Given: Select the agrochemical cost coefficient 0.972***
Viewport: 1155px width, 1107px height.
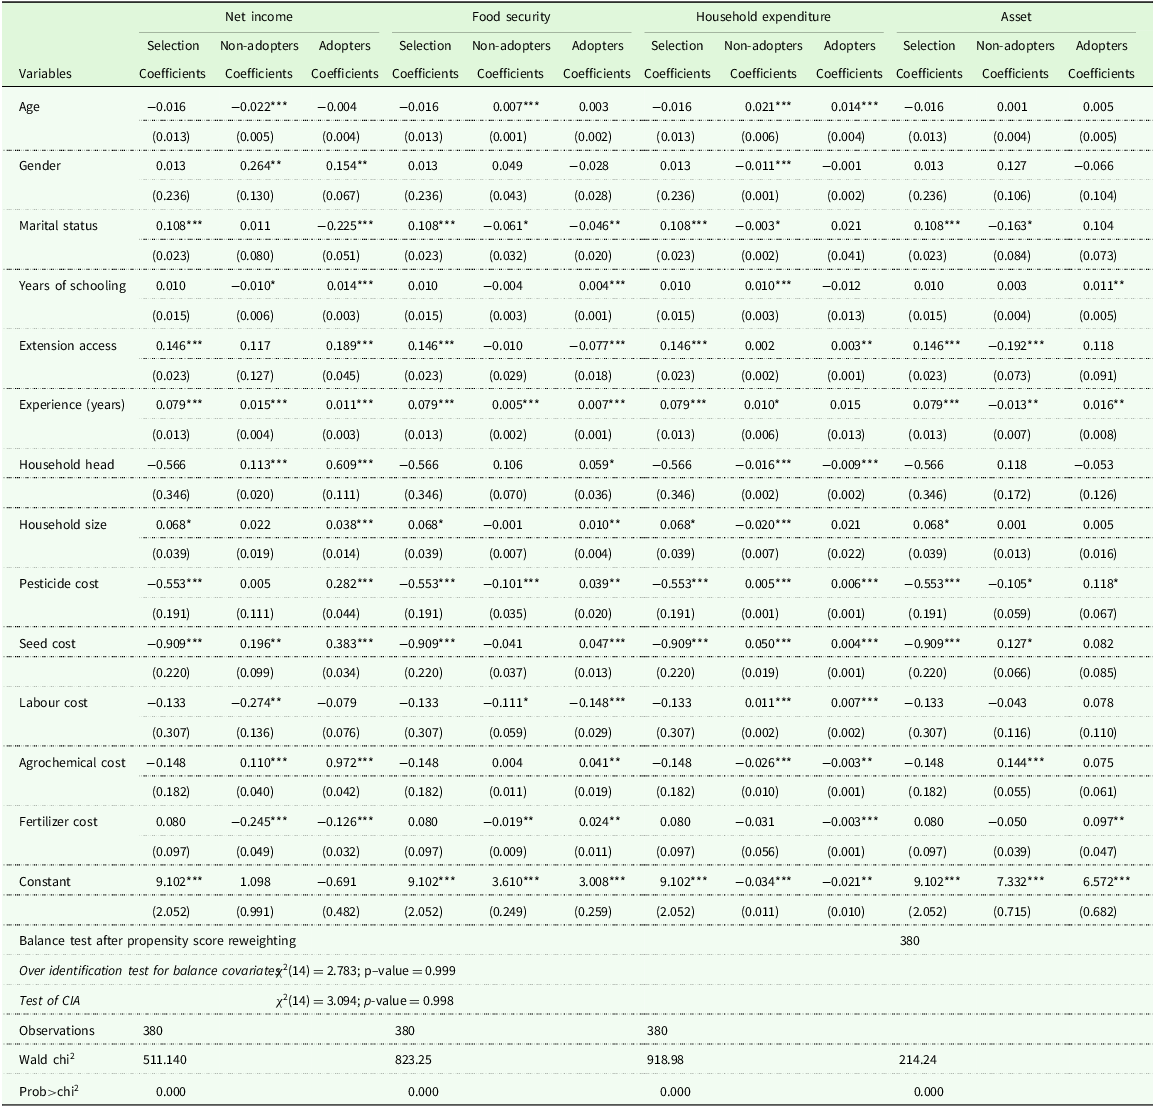Looking at the screenshot, I should point(344,763).
